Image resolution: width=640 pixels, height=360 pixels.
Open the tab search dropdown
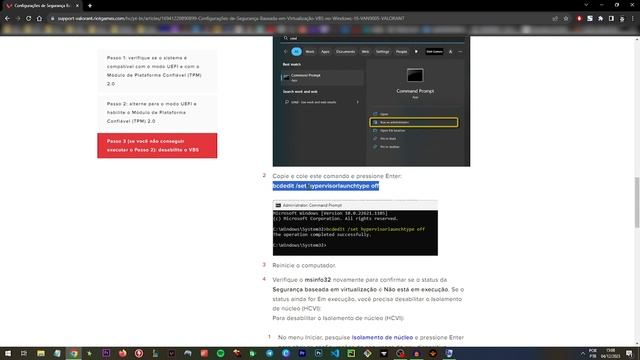click(586, 5)
